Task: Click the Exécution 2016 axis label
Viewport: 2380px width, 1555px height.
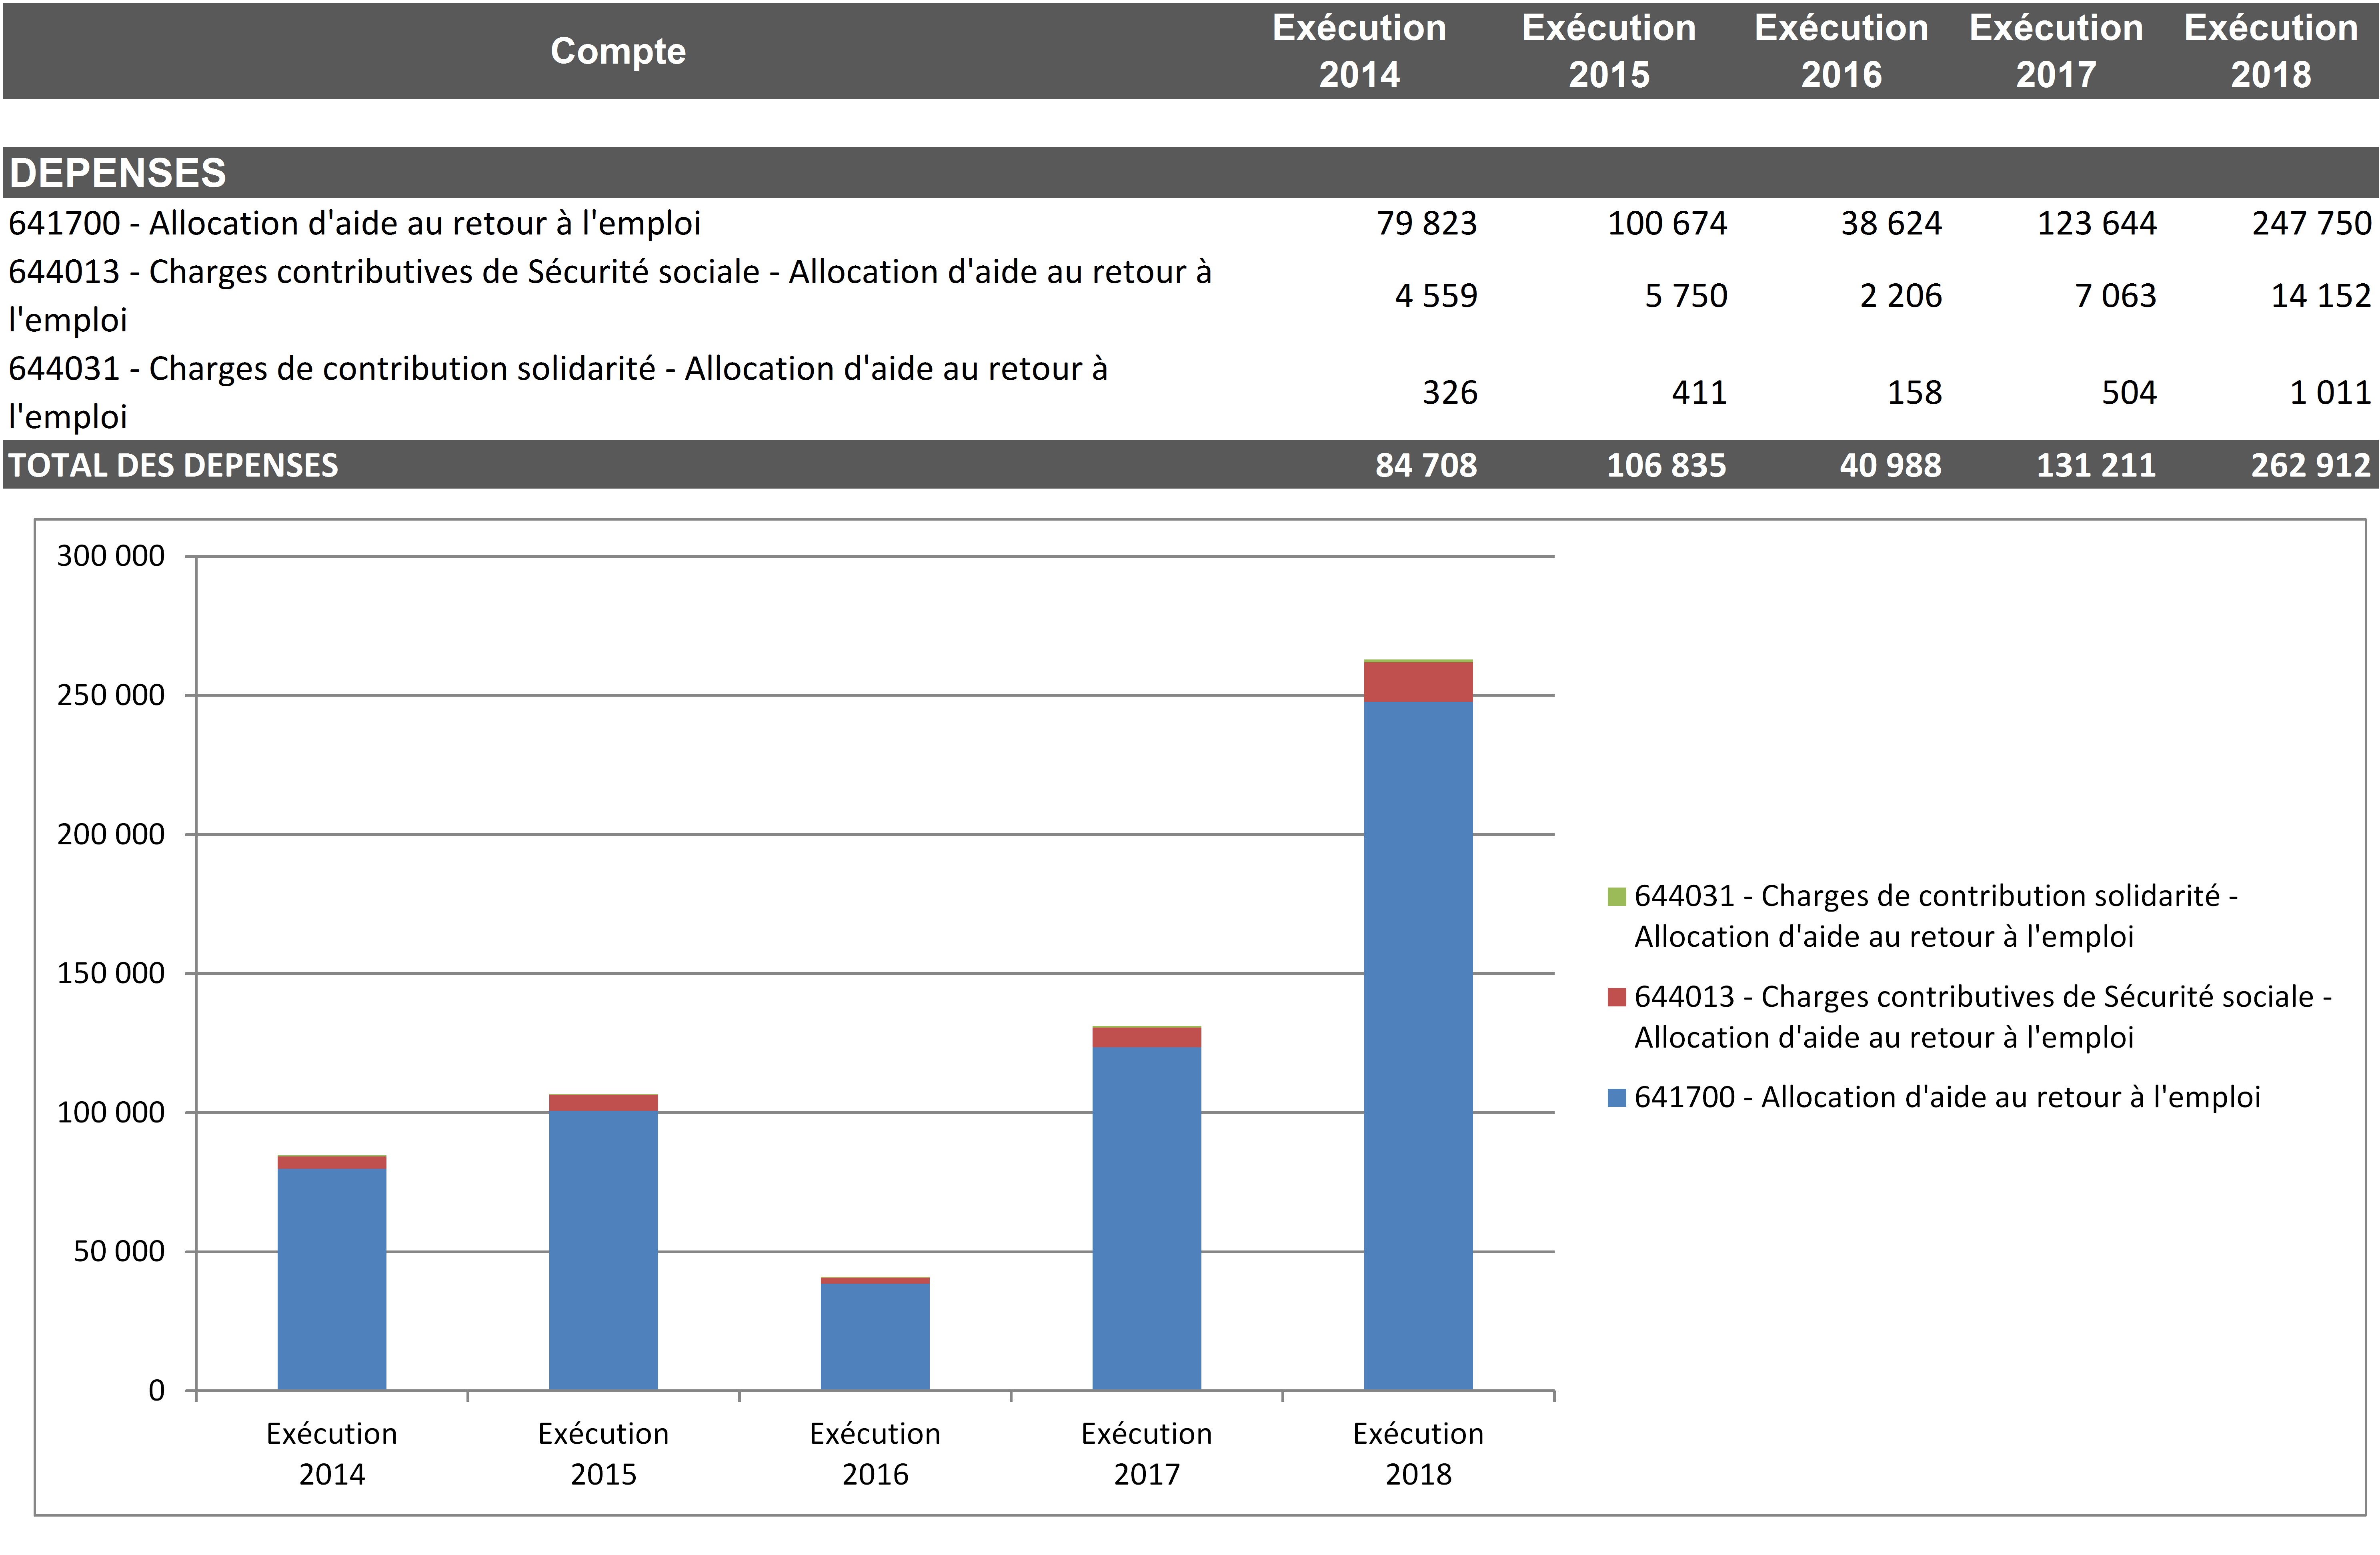Action: click(875, 1453)
